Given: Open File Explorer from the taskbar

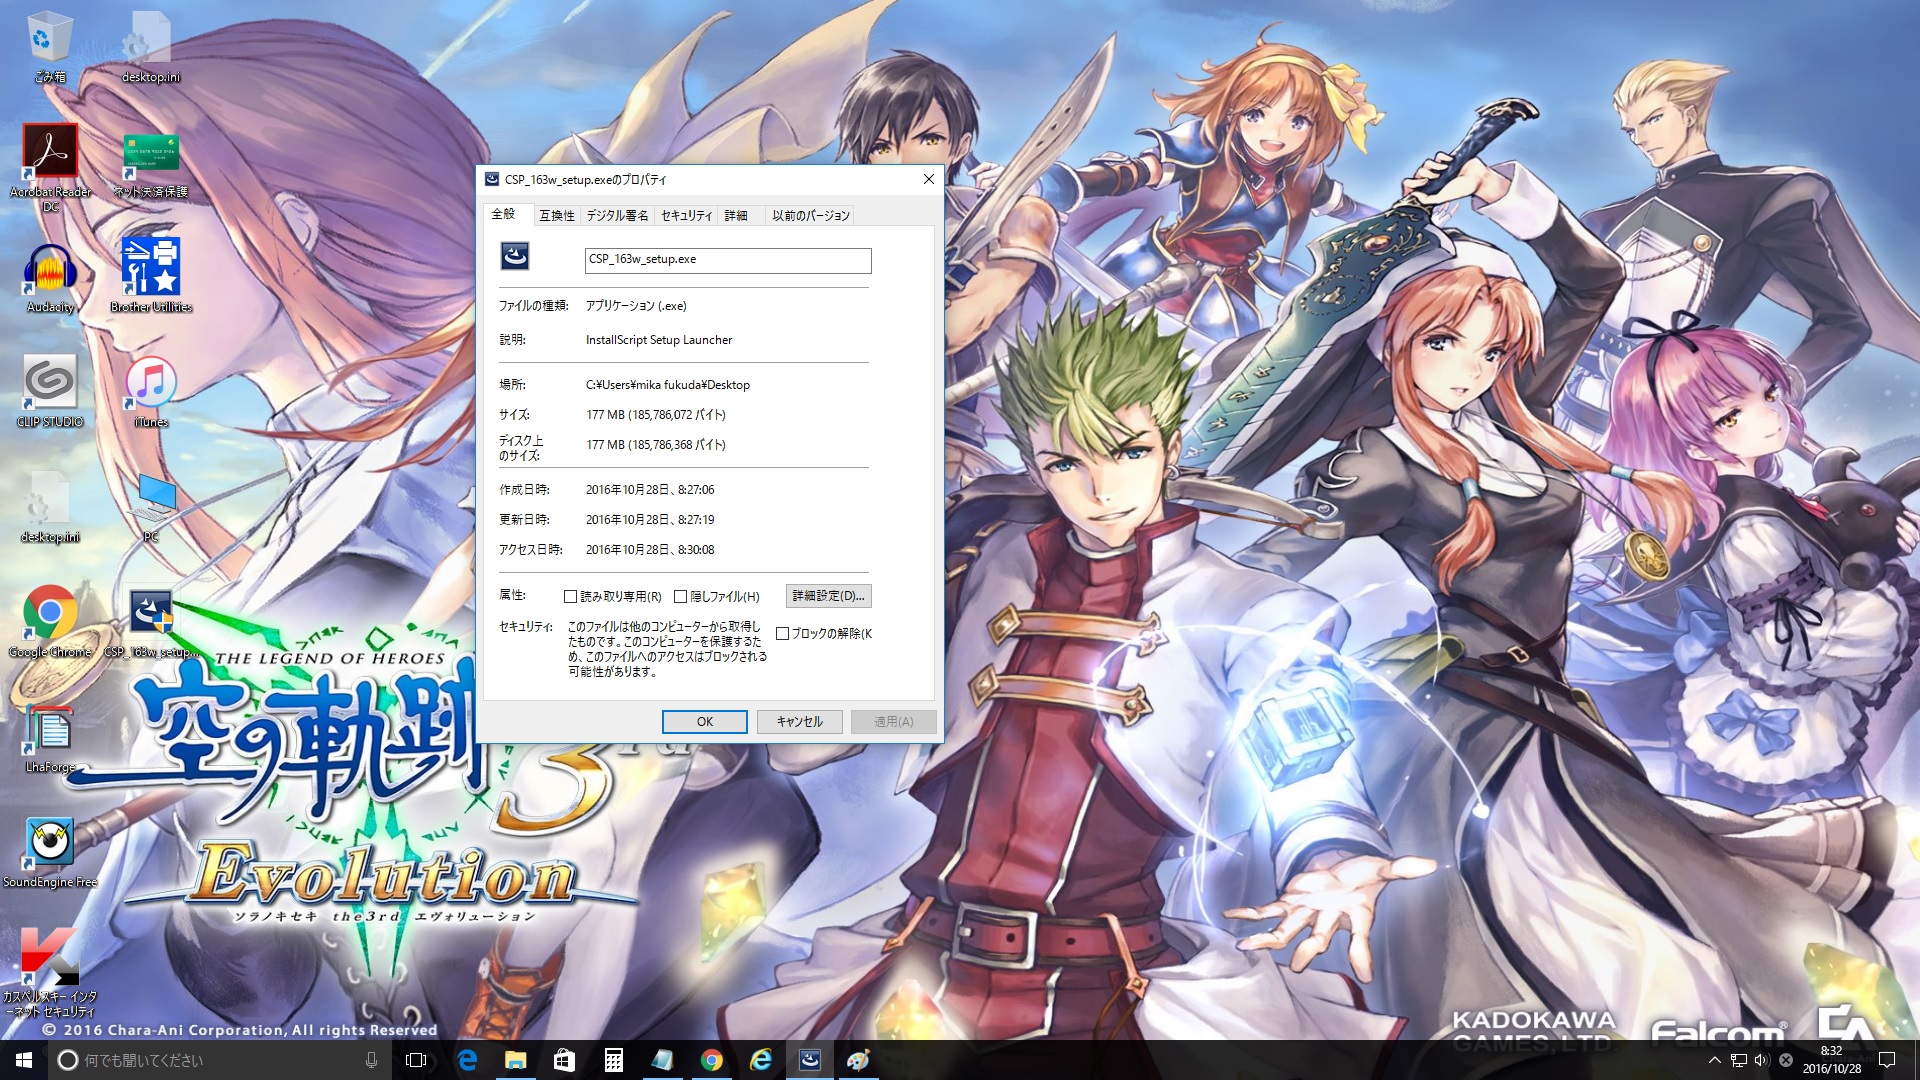Looking at the screenshot, I should click(516, 1060).
